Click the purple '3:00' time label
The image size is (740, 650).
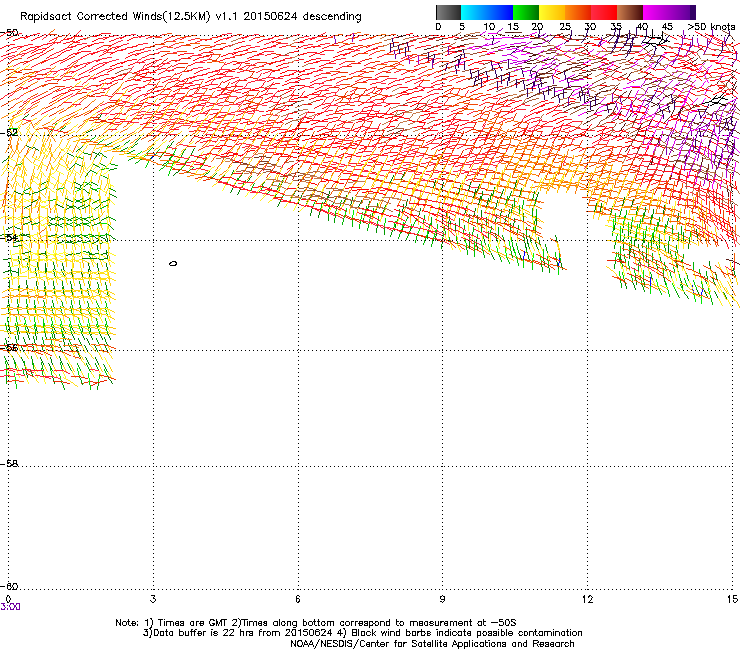[x=10, y=607]
